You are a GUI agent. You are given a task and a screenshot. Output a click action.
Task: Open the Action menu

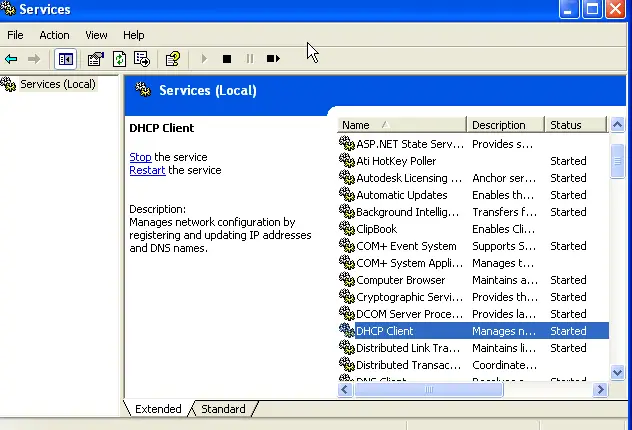click(x=54, y=35)
